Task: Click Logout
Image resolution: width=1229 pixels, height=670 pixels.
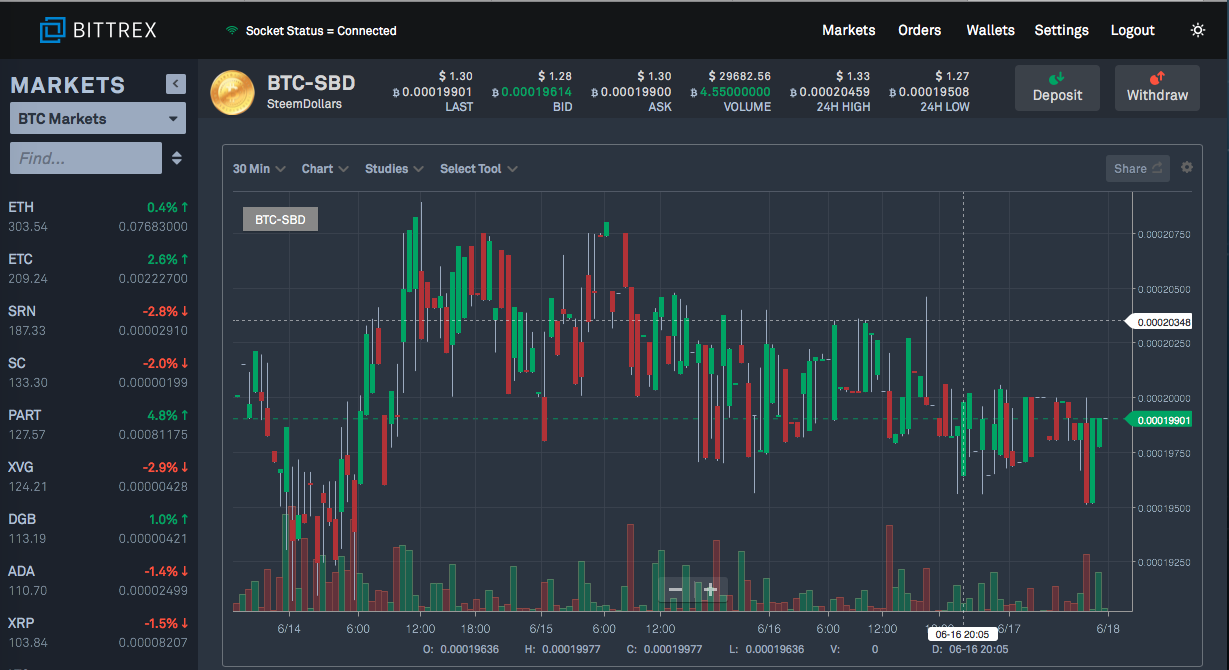Action: (x=1132, y=30)
